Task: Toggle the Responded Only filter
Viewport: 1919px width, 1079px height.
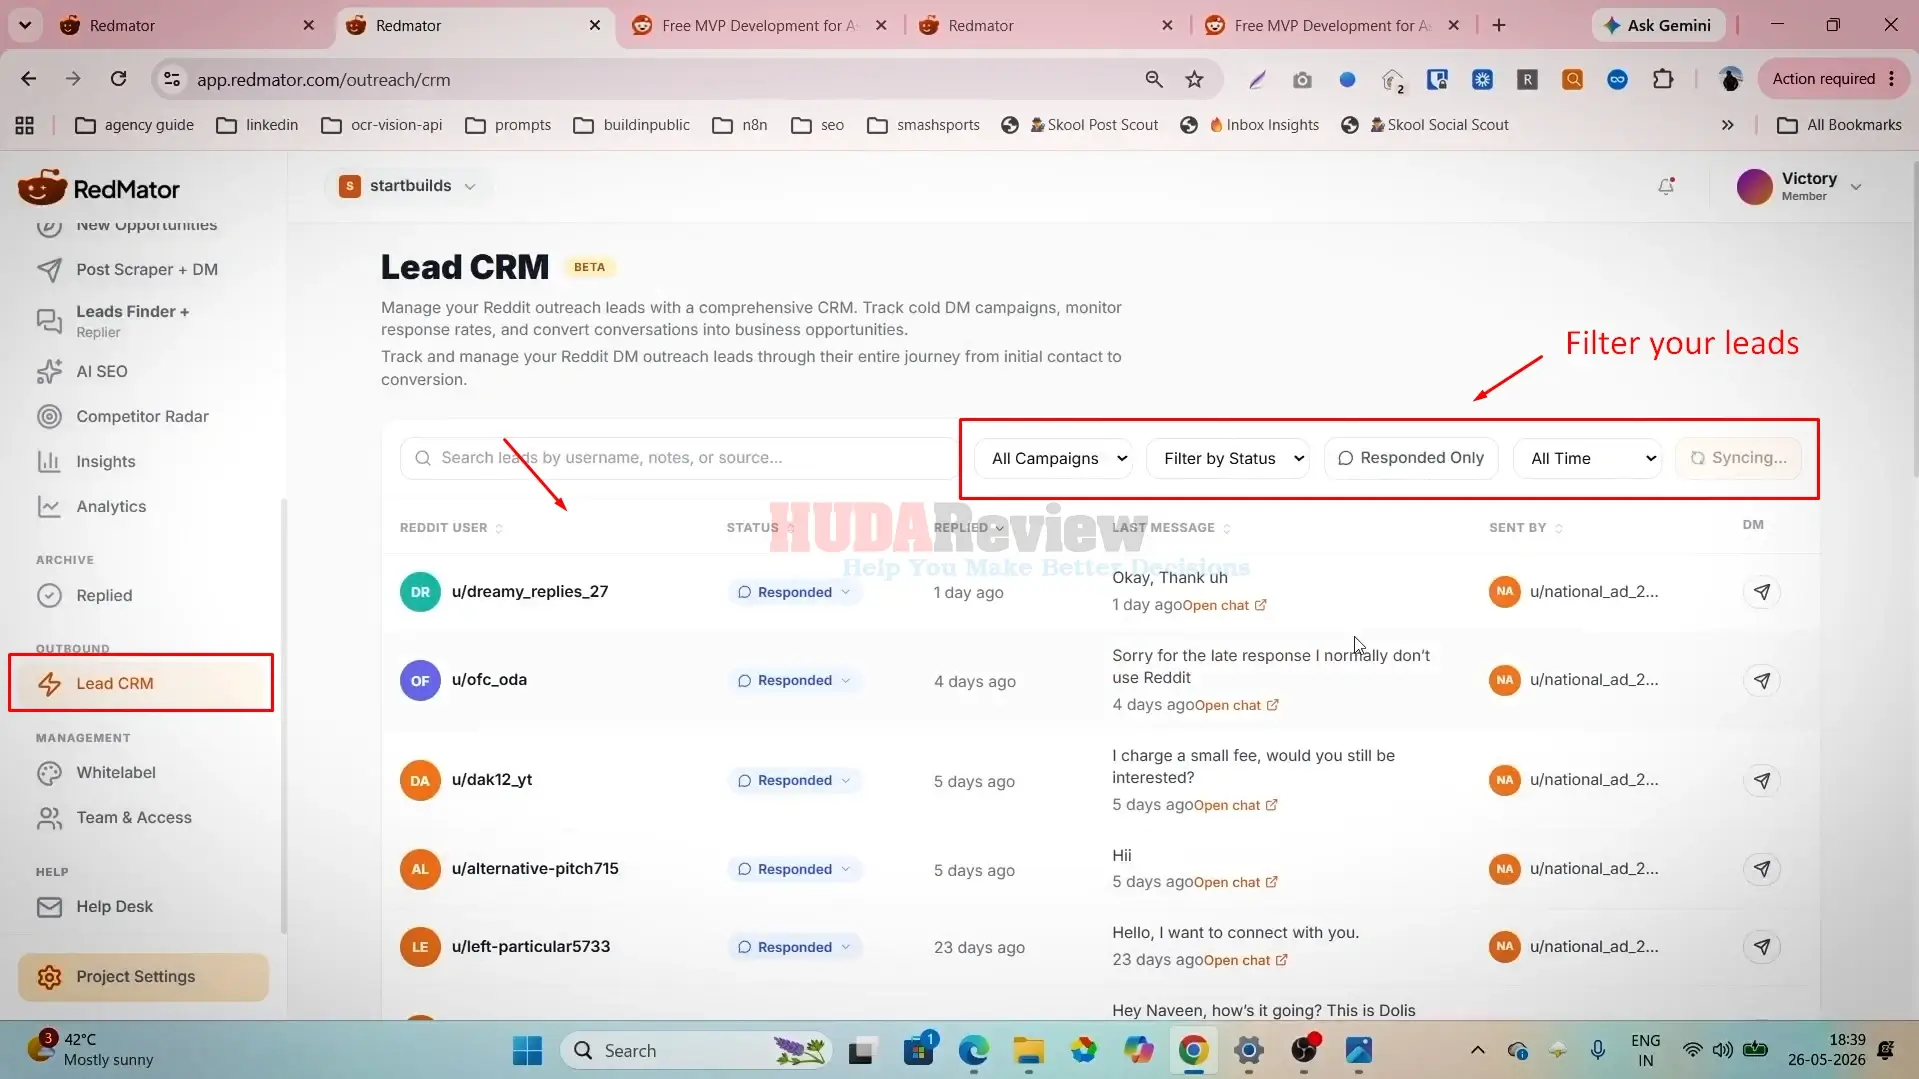Action: pos(1410,458)
